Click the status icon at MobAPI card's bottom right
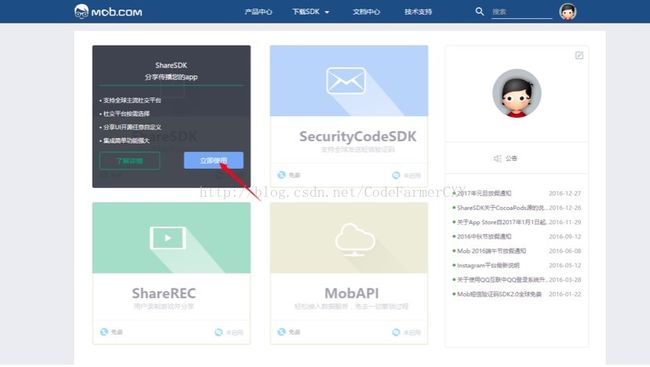Image resolution: width=650 pixels, height=367 pixels. coord(396,332)
